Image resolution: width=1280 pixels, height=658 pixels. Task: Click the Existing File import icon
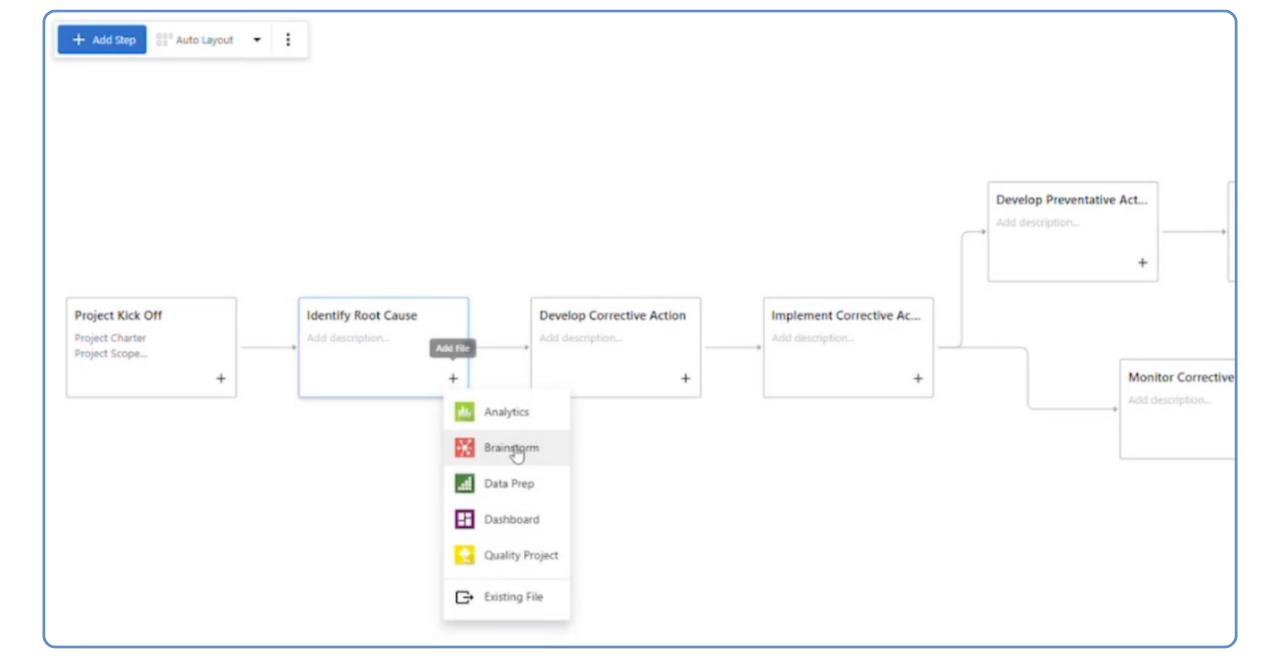pos(463,597)
